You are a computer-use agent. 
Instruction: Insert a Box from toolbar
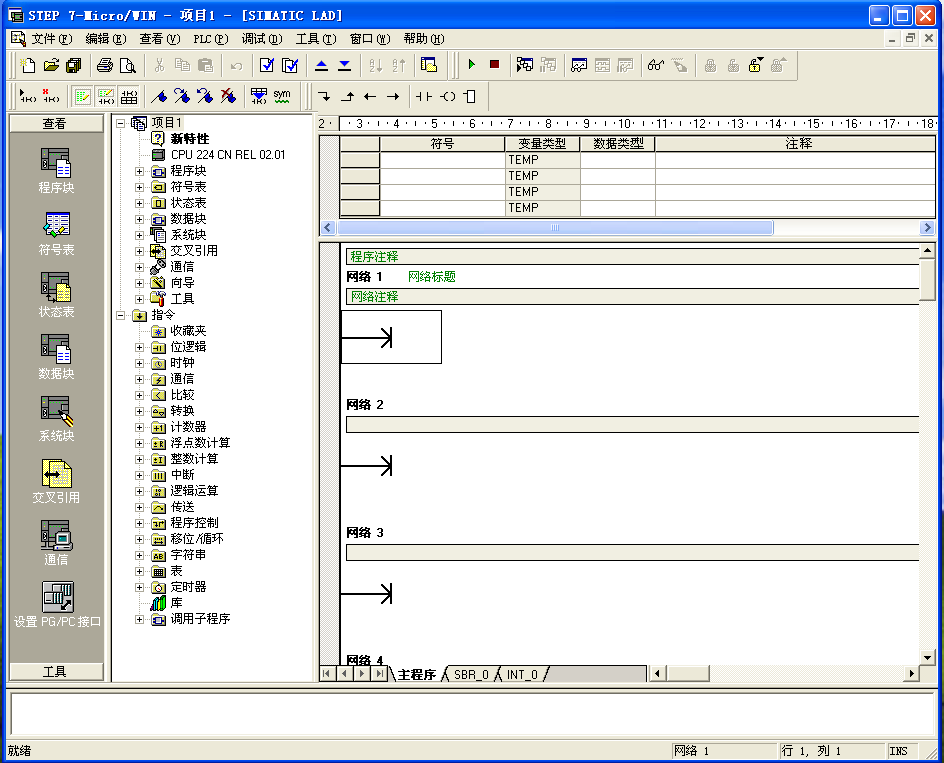click(471, 96)
